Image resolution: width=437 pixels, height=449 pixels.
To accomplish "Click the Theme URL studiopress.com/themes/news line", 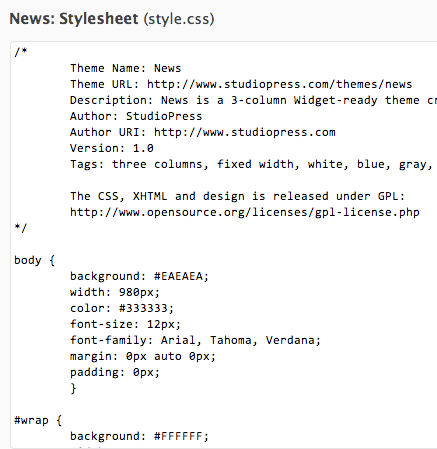I will pos(241,84).
